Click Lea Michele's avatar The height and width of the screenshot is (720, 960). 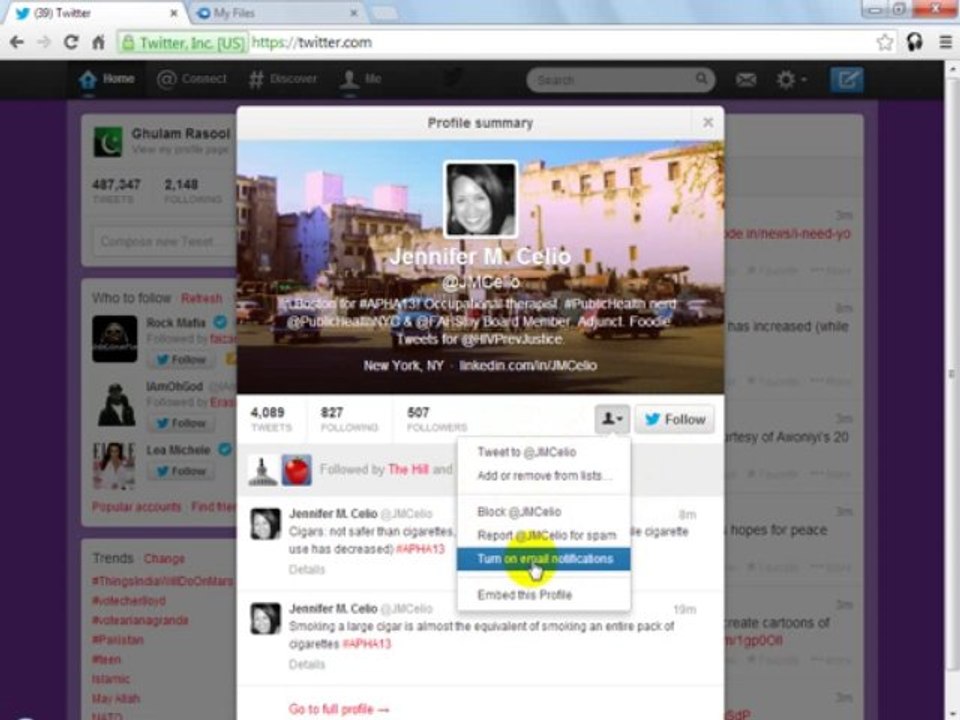[x=114, y=466]
